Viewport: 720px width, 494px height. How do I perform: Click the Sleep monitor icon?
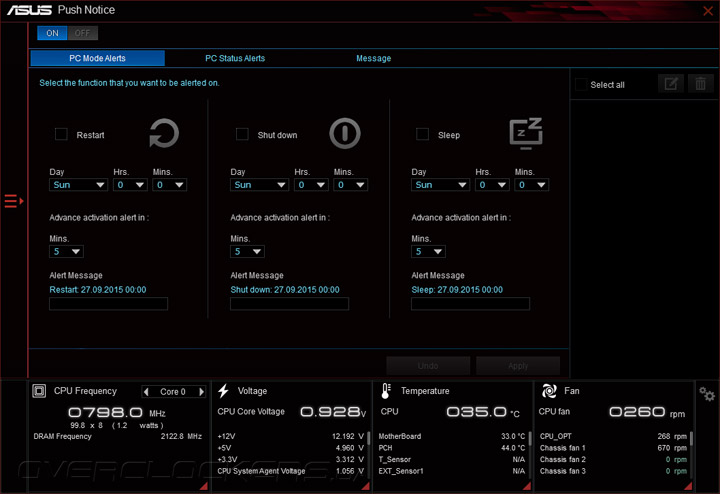coord(526,134)
